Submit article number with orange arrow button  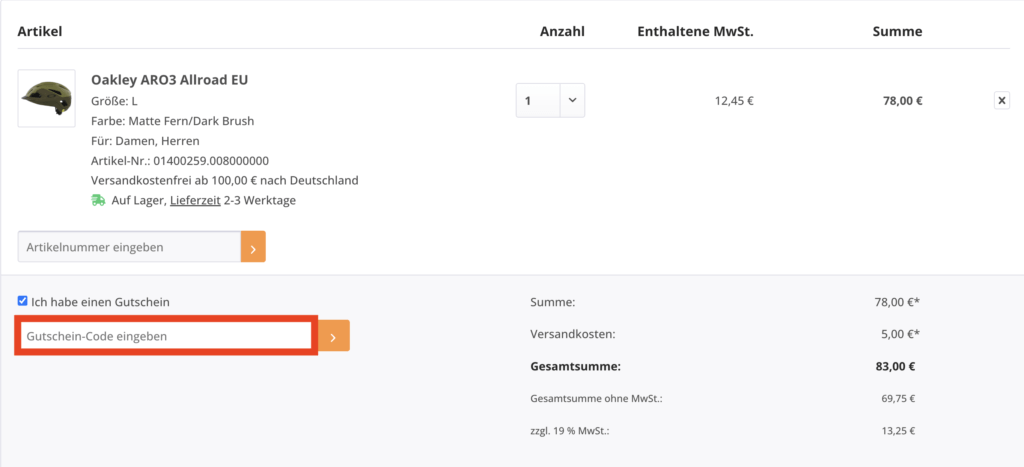click(253, 247)
